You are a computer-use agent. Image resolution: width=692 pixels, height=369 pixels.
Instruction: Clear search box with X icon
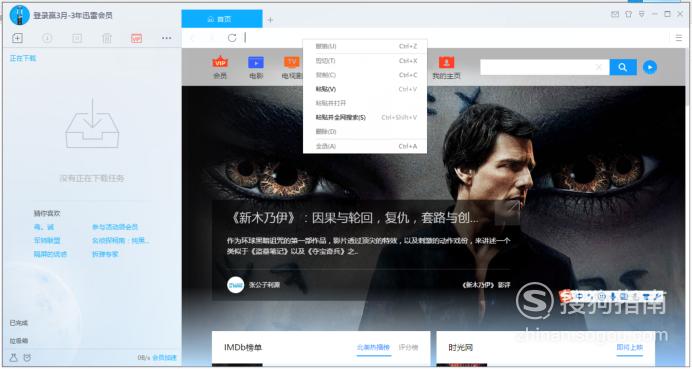599,67
